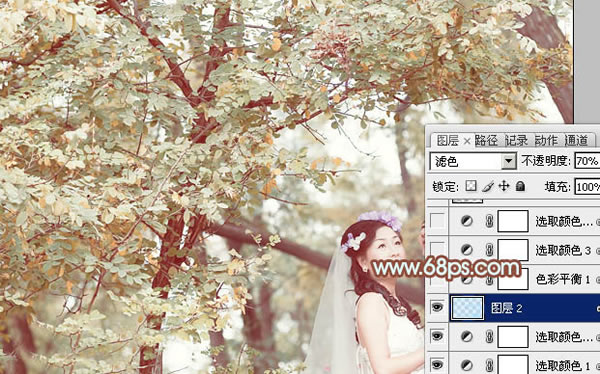Click the 不透明度: label
The image size is (600, 374).
[546, 161]
